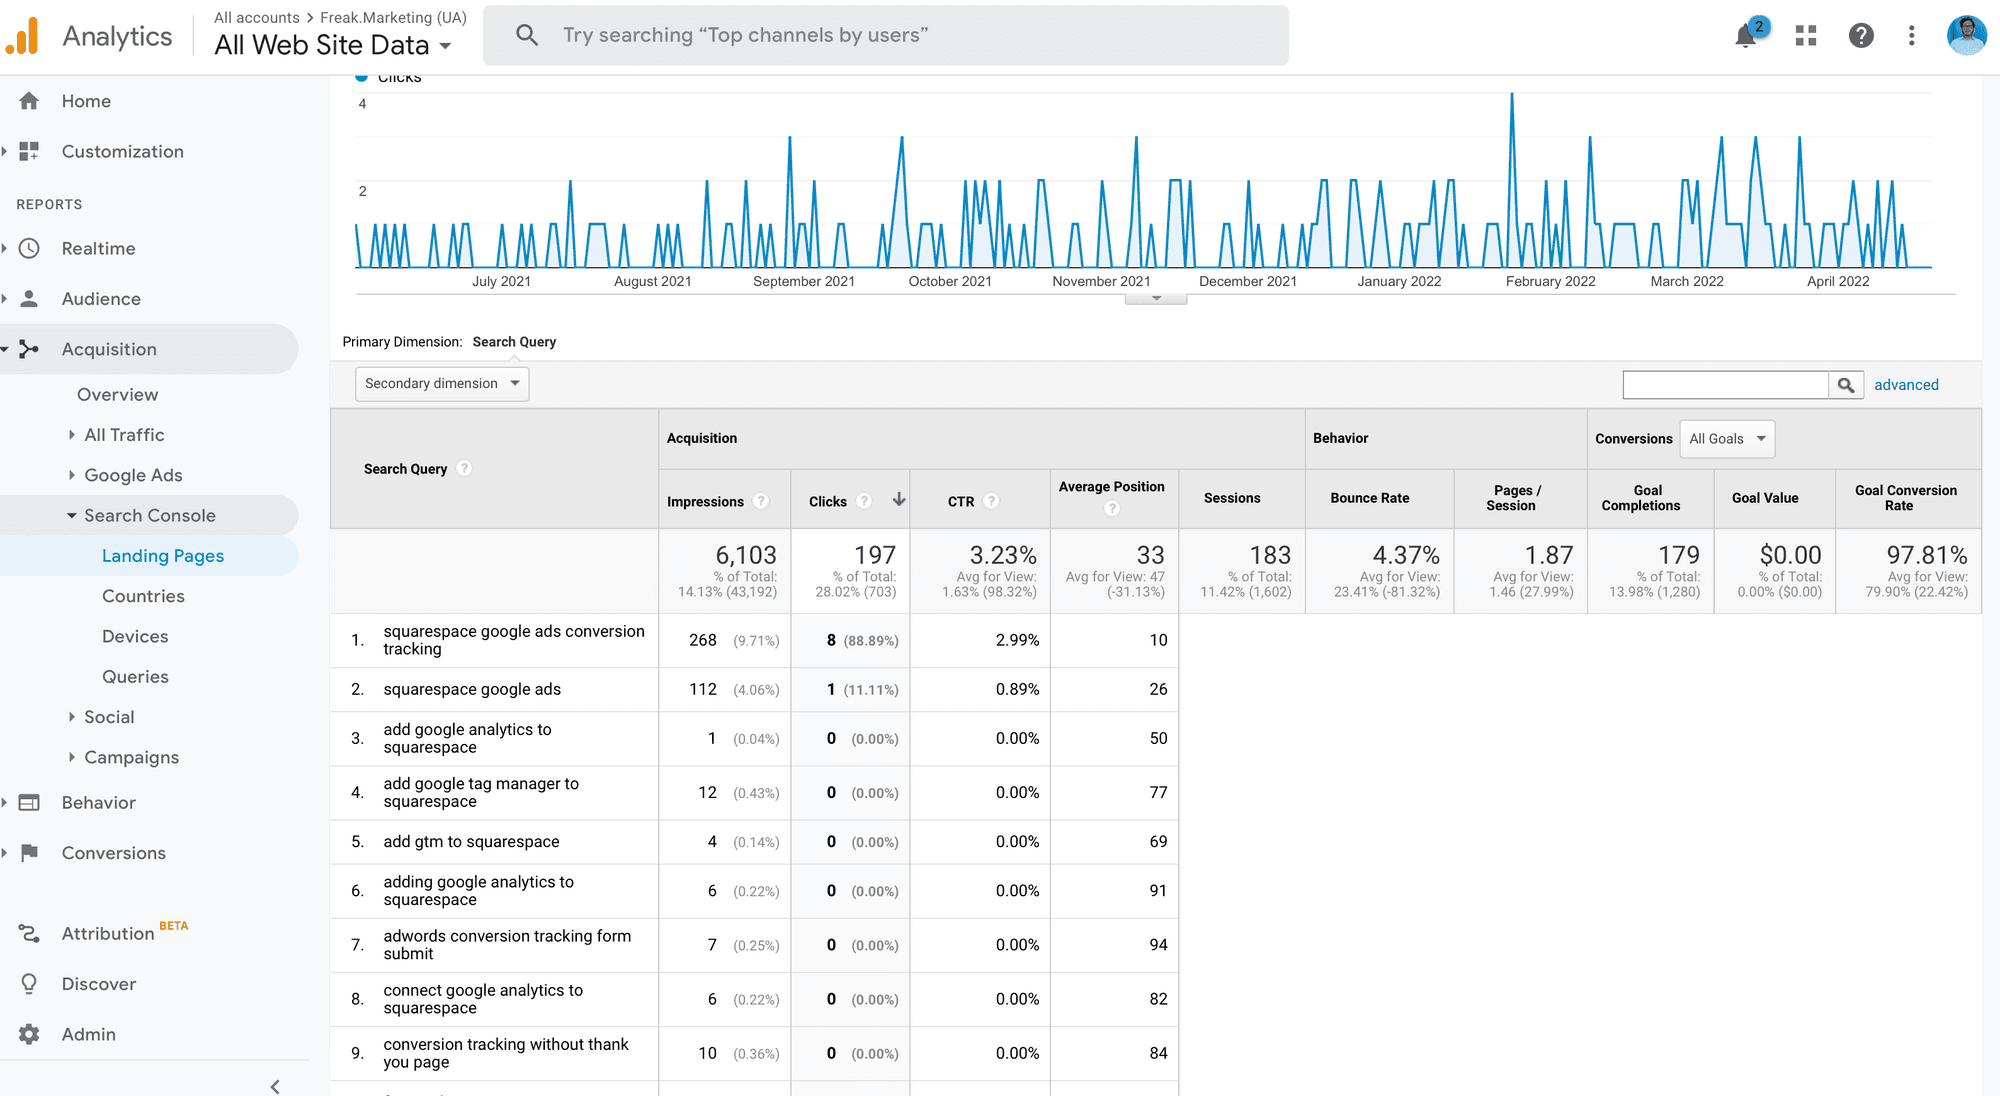Click the help icon beside Impressions
2000x1096 pixels.
(x=761, y=501)
